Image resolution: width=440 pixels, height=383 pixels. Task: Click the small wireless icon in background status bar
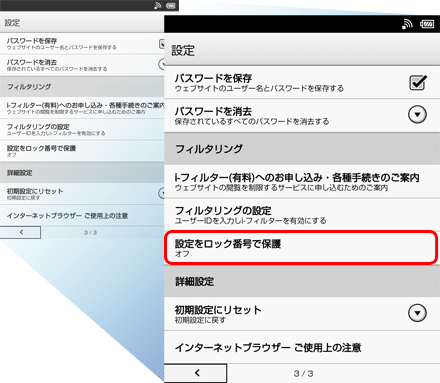click(158, 5)
